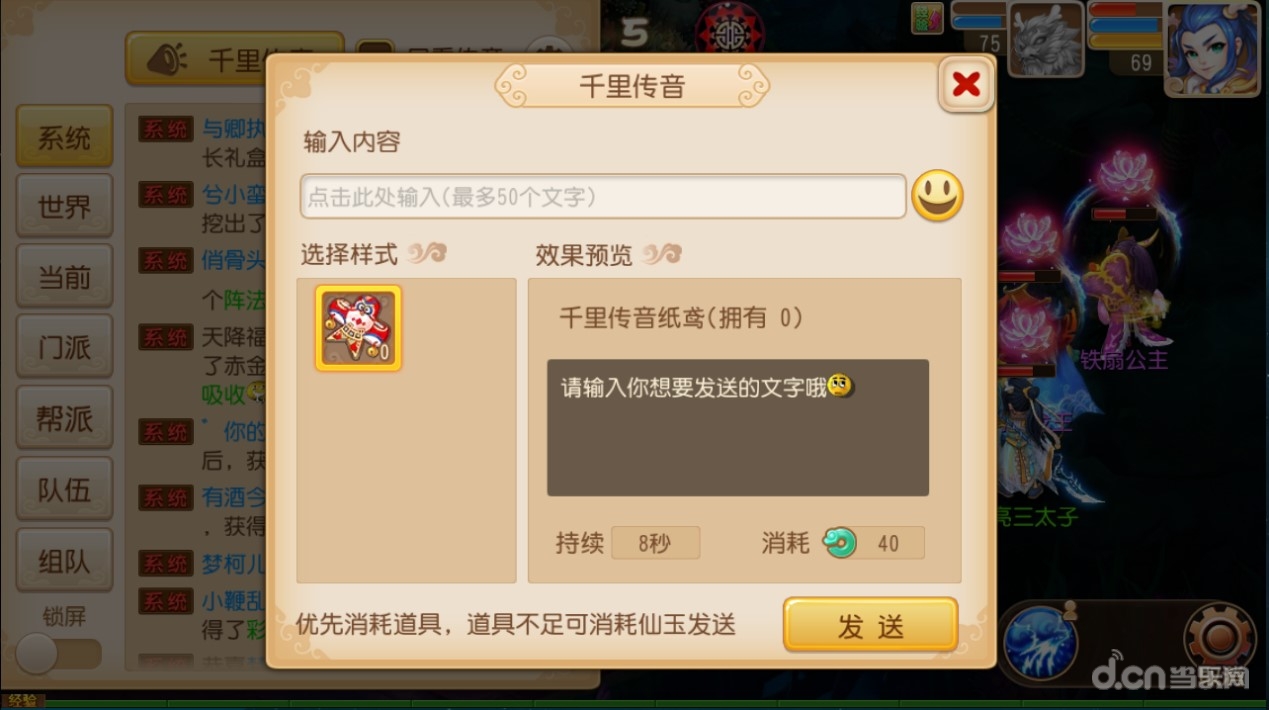This screenshot has width=1269, height=710.
Task: Select the 帮派 chat tab
Action: click(64, 418)
